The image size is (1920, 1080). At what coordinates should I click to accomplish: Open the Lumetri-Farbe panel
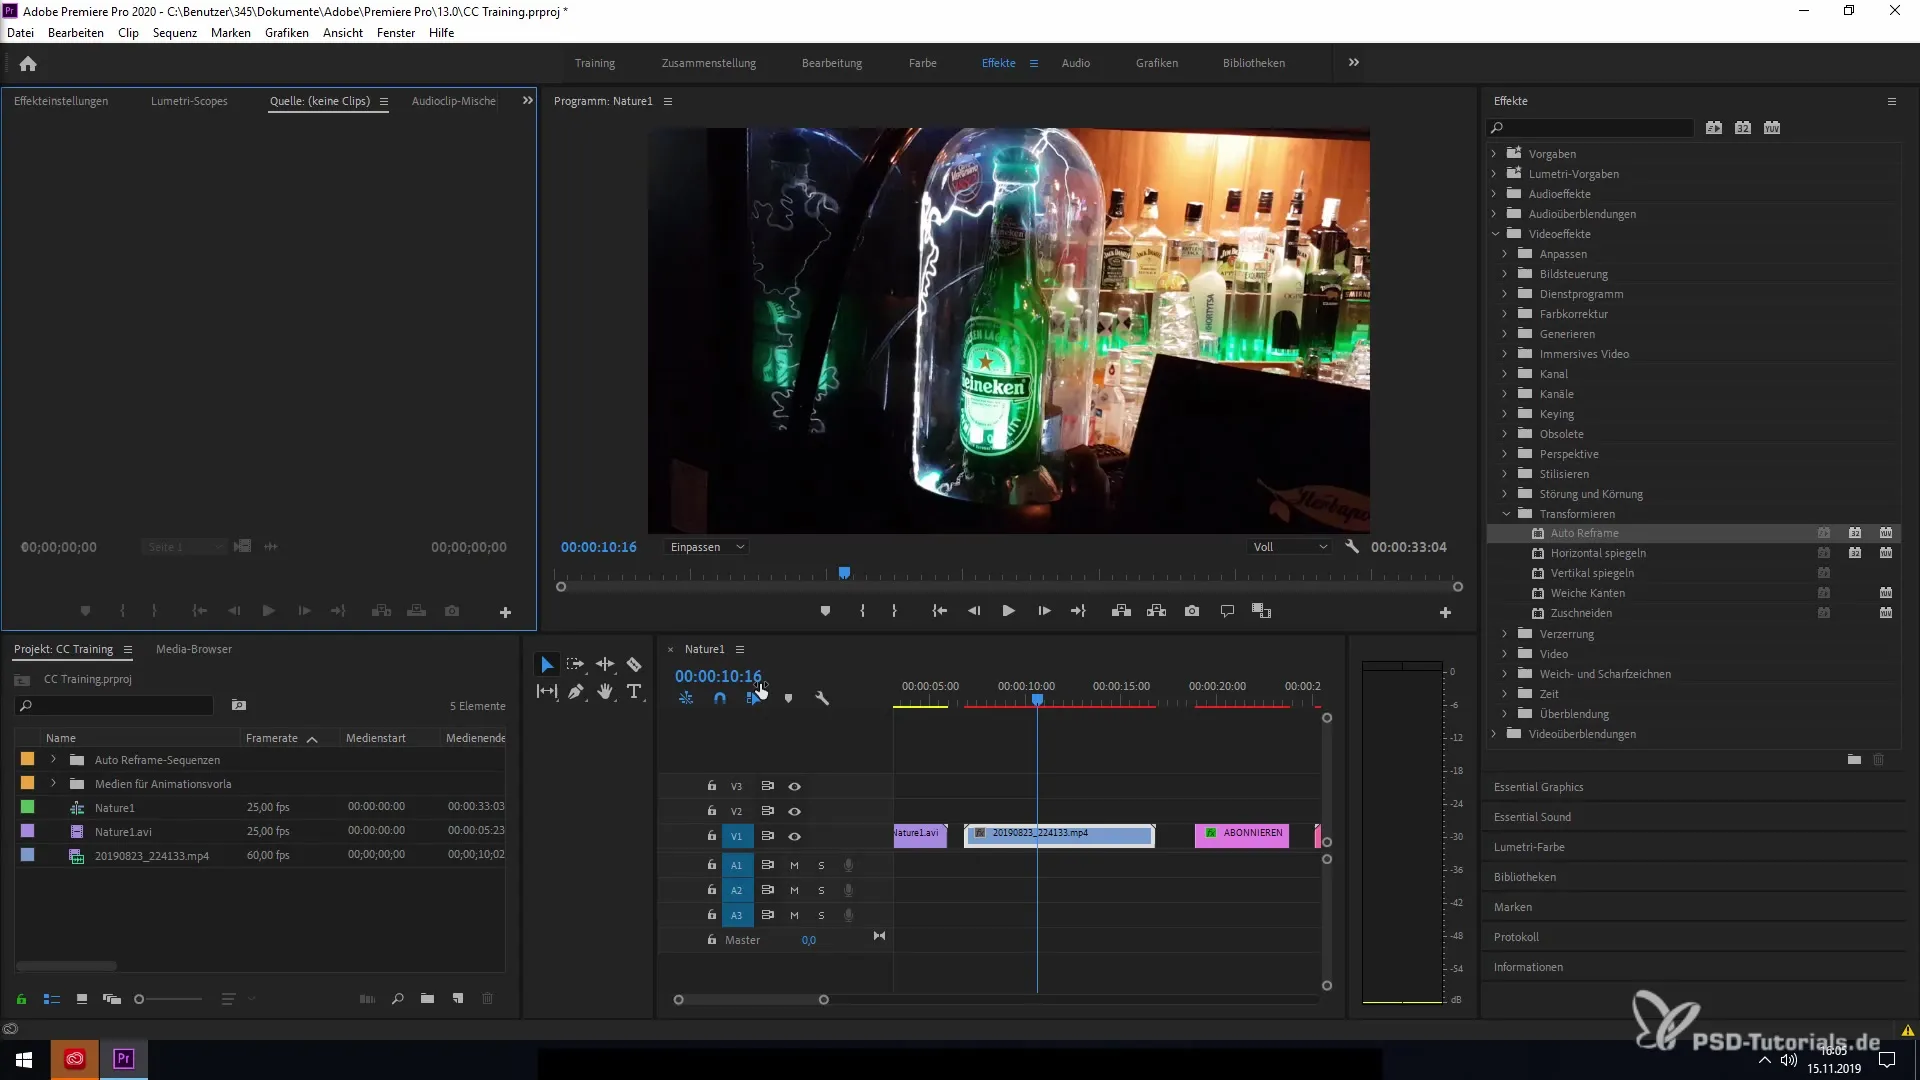click(1529, 847)
